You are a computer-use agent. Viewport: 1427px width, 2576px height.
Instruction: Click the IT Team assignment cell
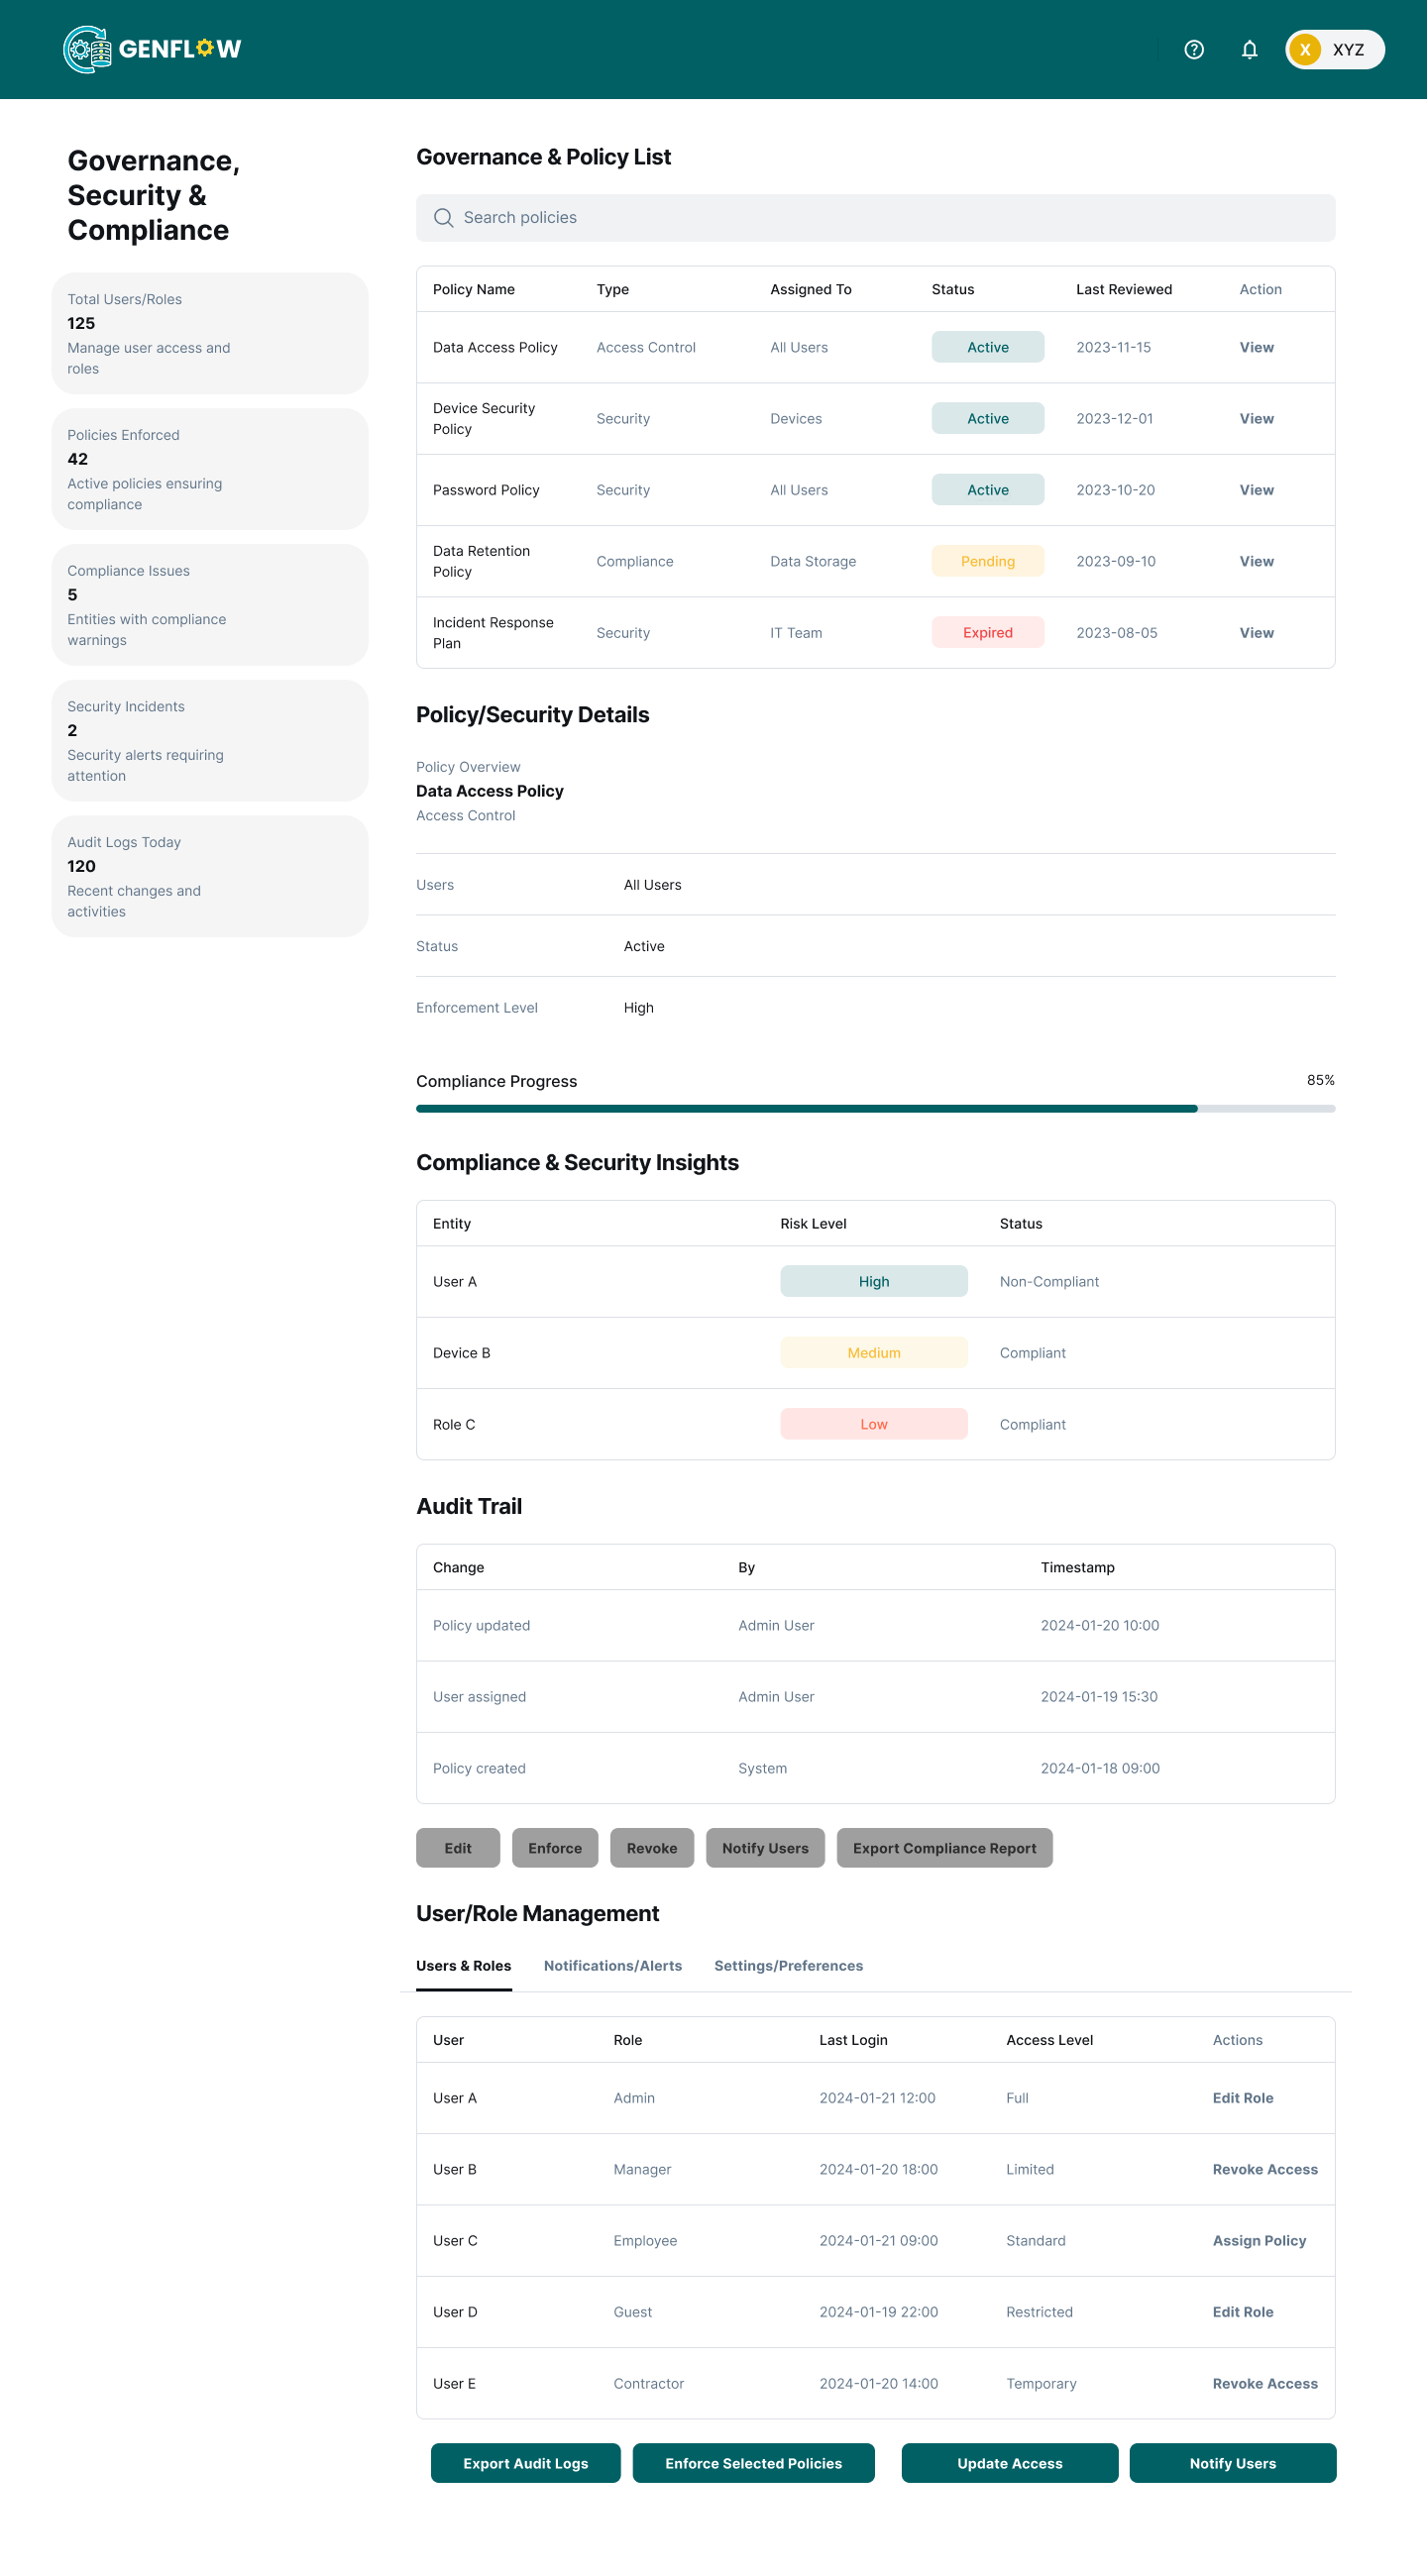click(796, 633)
